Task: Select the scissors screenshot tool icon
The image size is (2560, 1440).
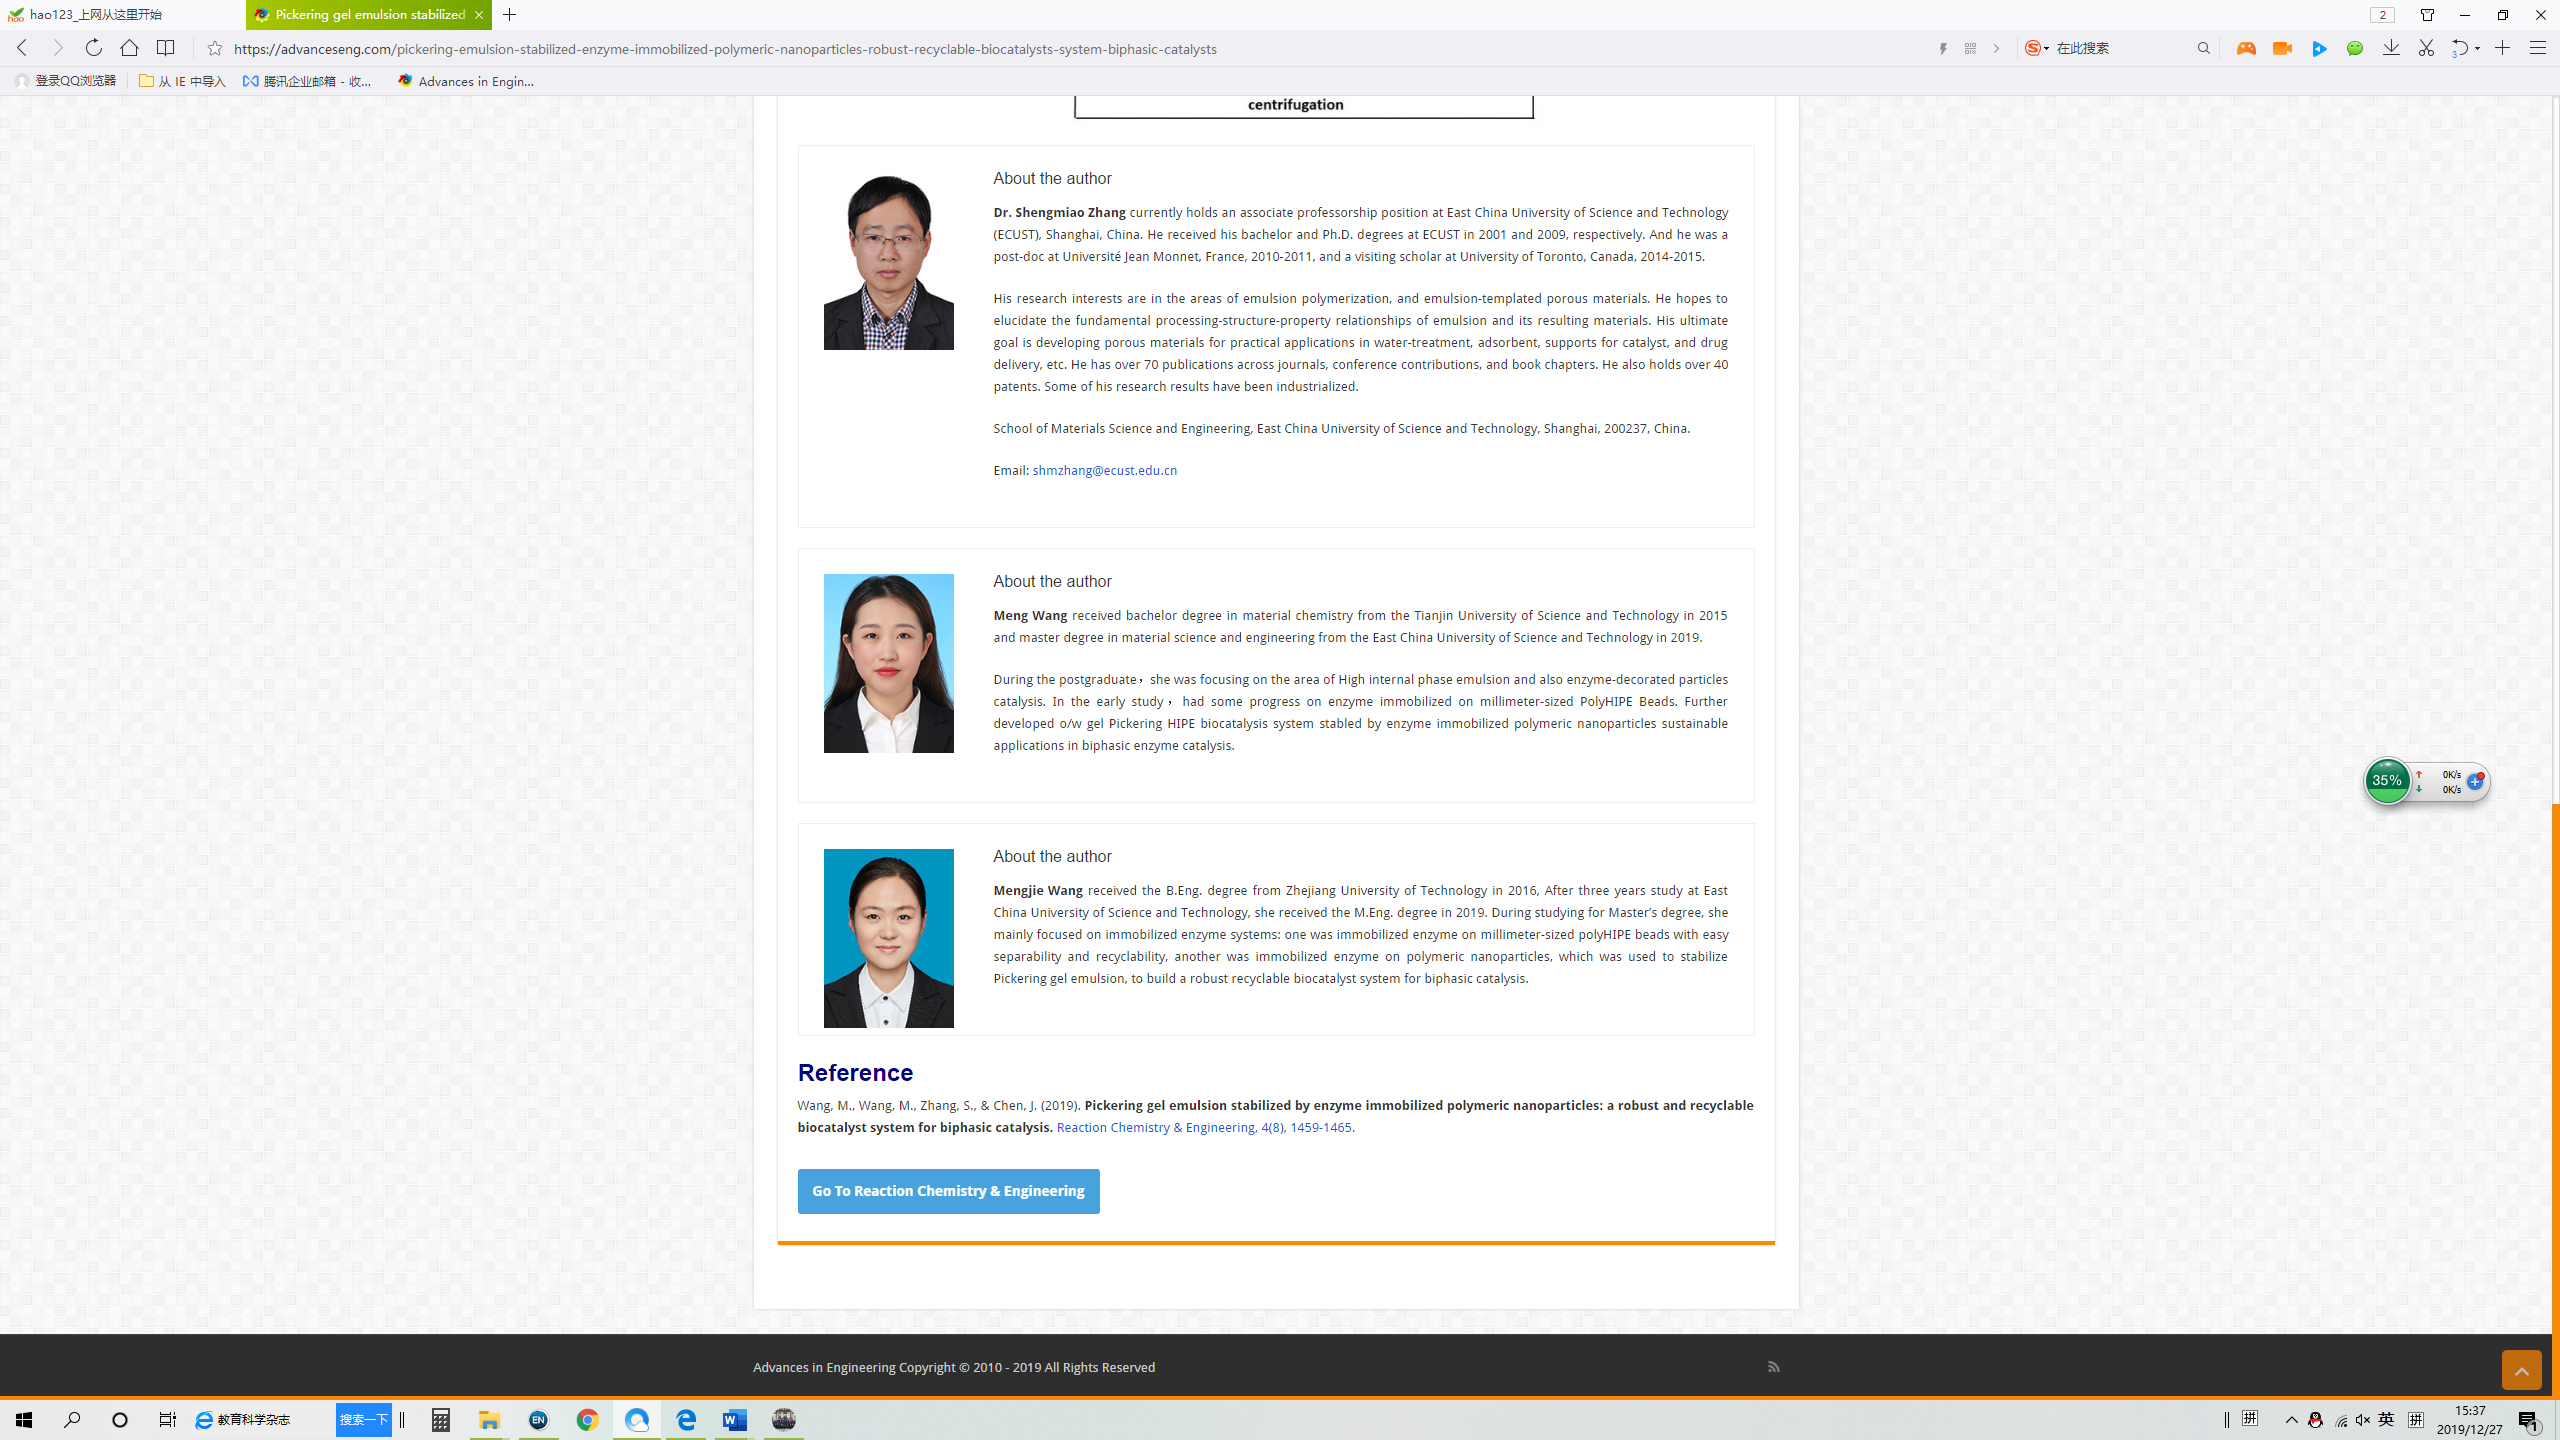Action: point(2426,48)
